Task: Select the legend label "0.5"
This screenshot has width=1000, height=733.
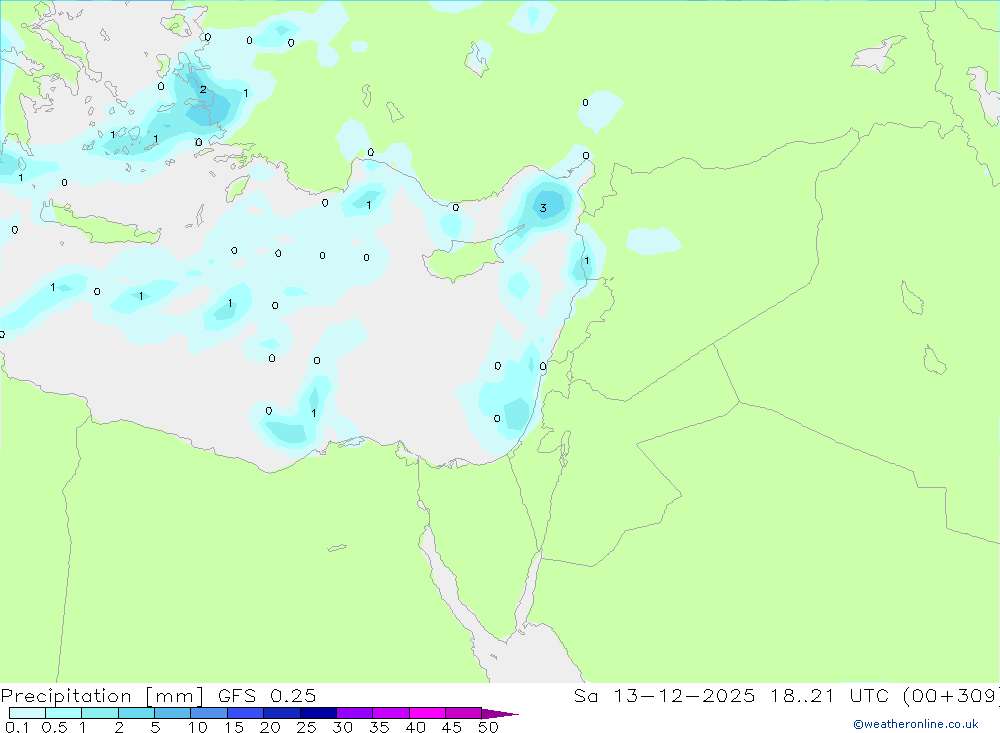Action: tap(54, 727)
